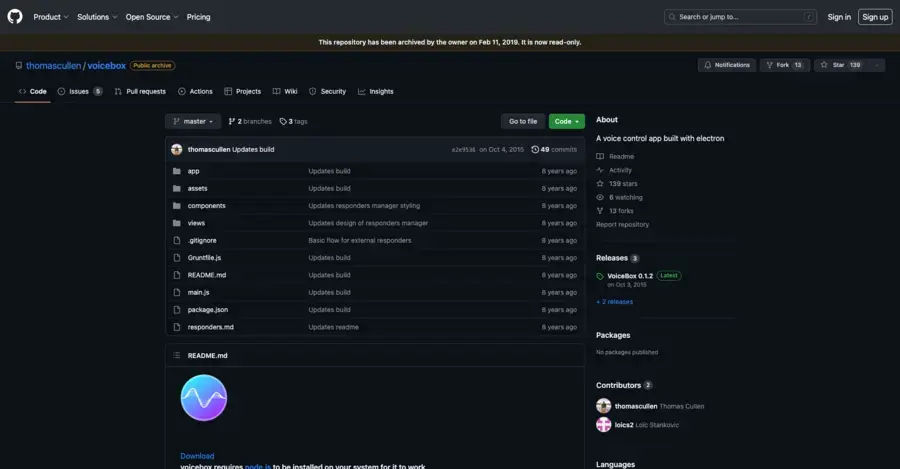Click the Gruntfile.js file icon
The width and height of the screenshot is (900, 469).
point(177,258)
